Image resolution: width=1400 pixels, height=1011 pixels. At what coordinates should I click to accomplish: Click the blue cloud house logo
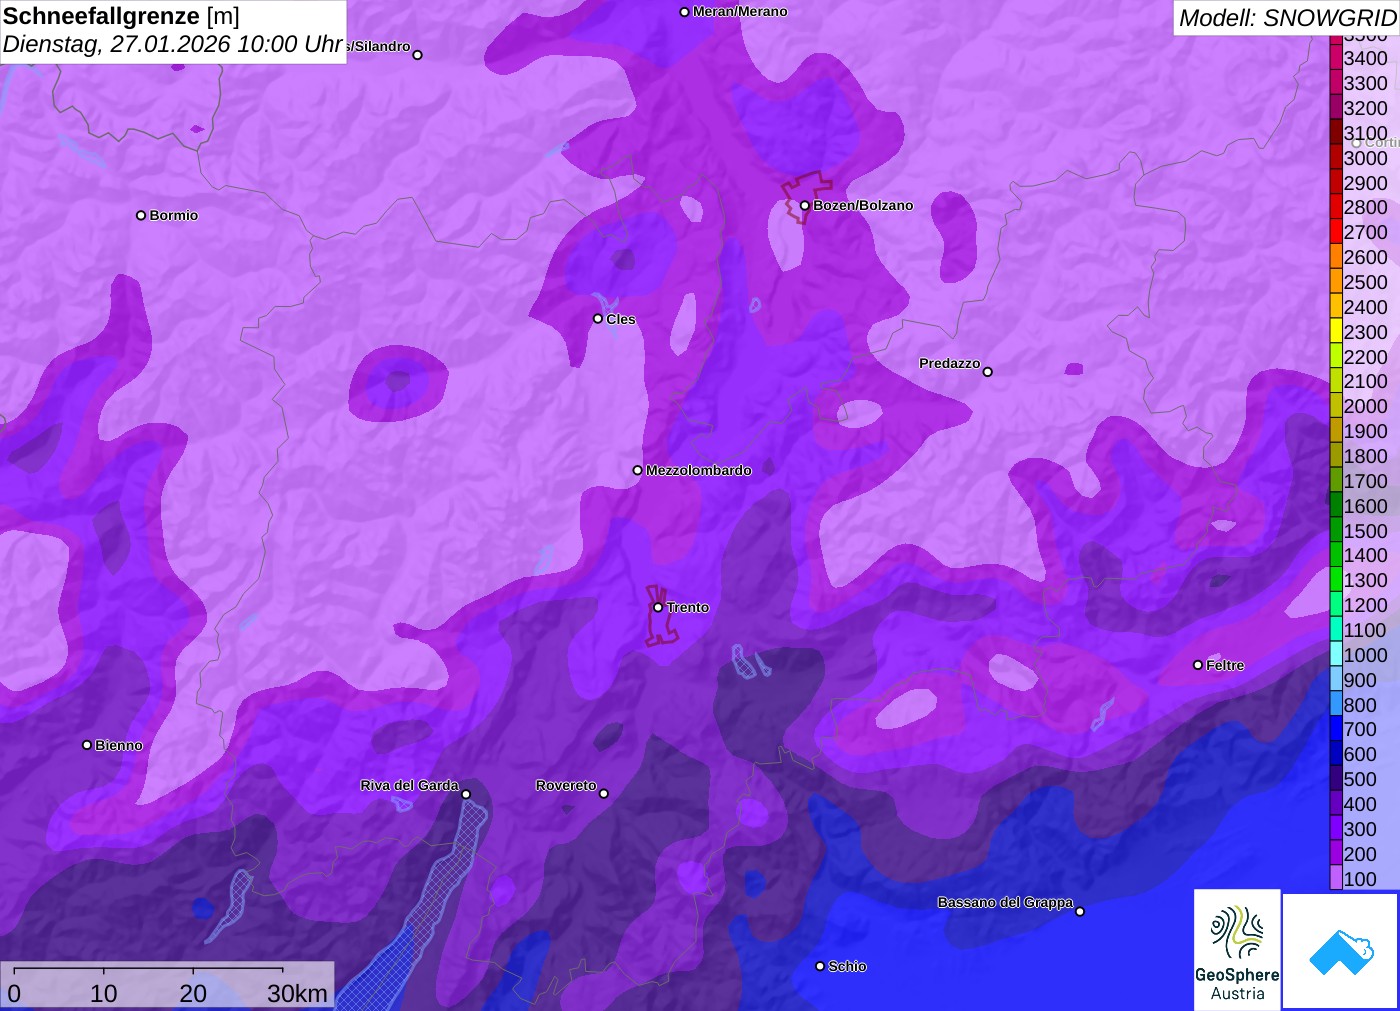(x=1341, y=951)
